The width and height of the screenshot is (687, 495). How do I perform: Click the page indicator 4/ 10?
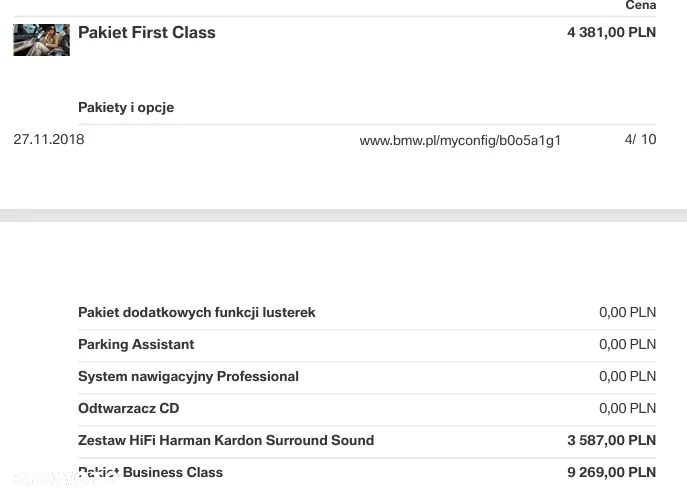coord(640,139)
